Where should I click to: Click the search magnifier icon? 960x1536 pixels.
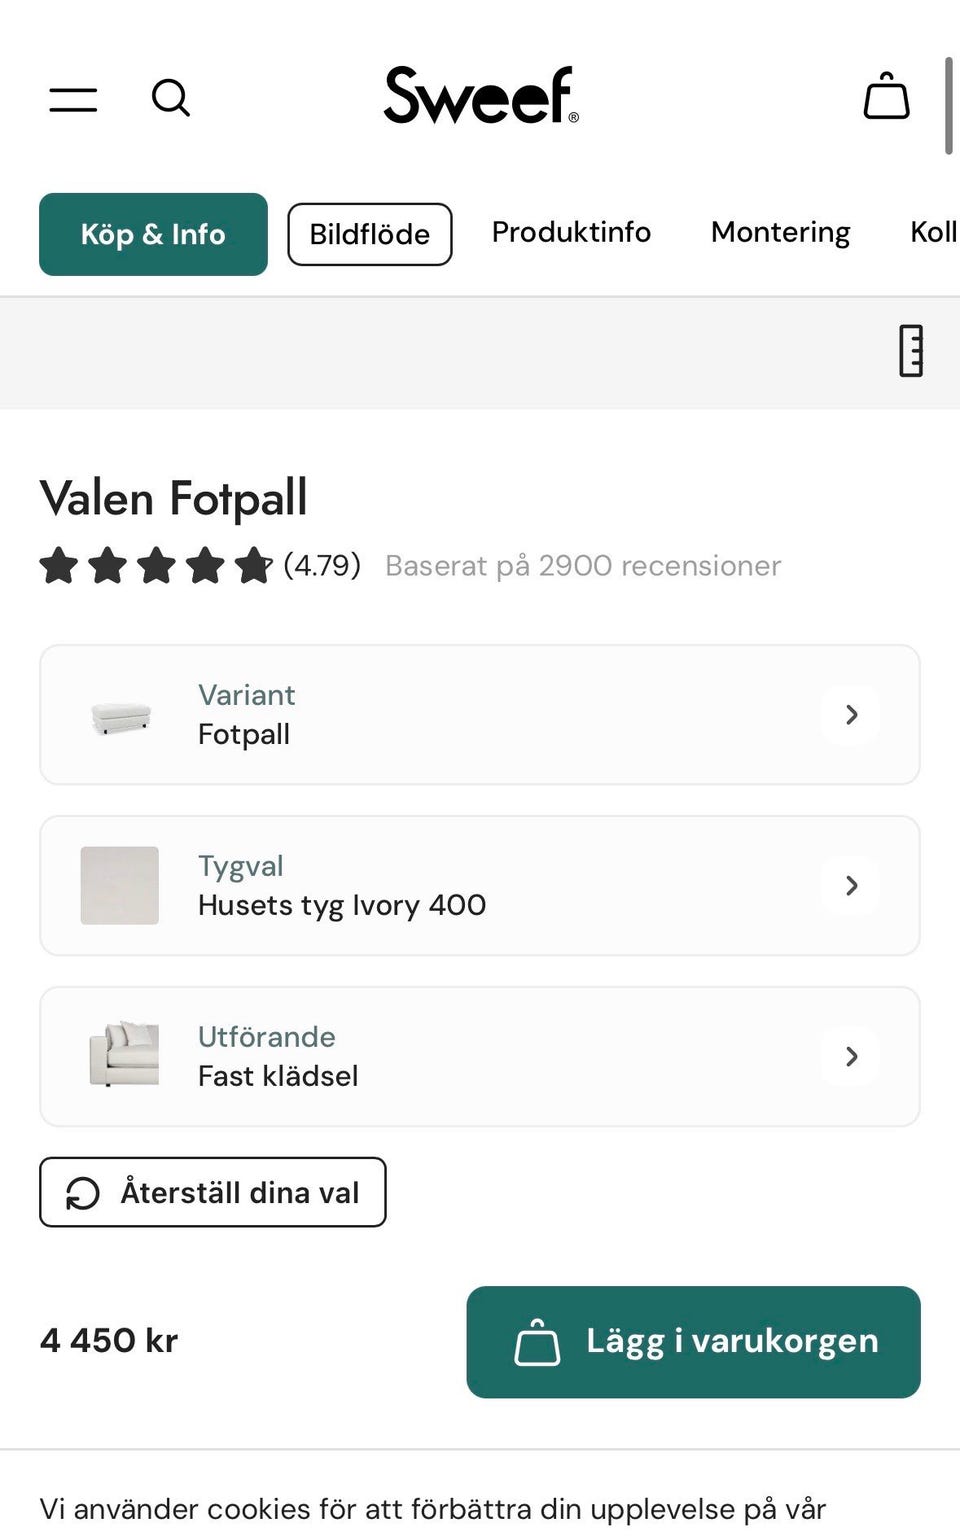[x=170, y=98]
